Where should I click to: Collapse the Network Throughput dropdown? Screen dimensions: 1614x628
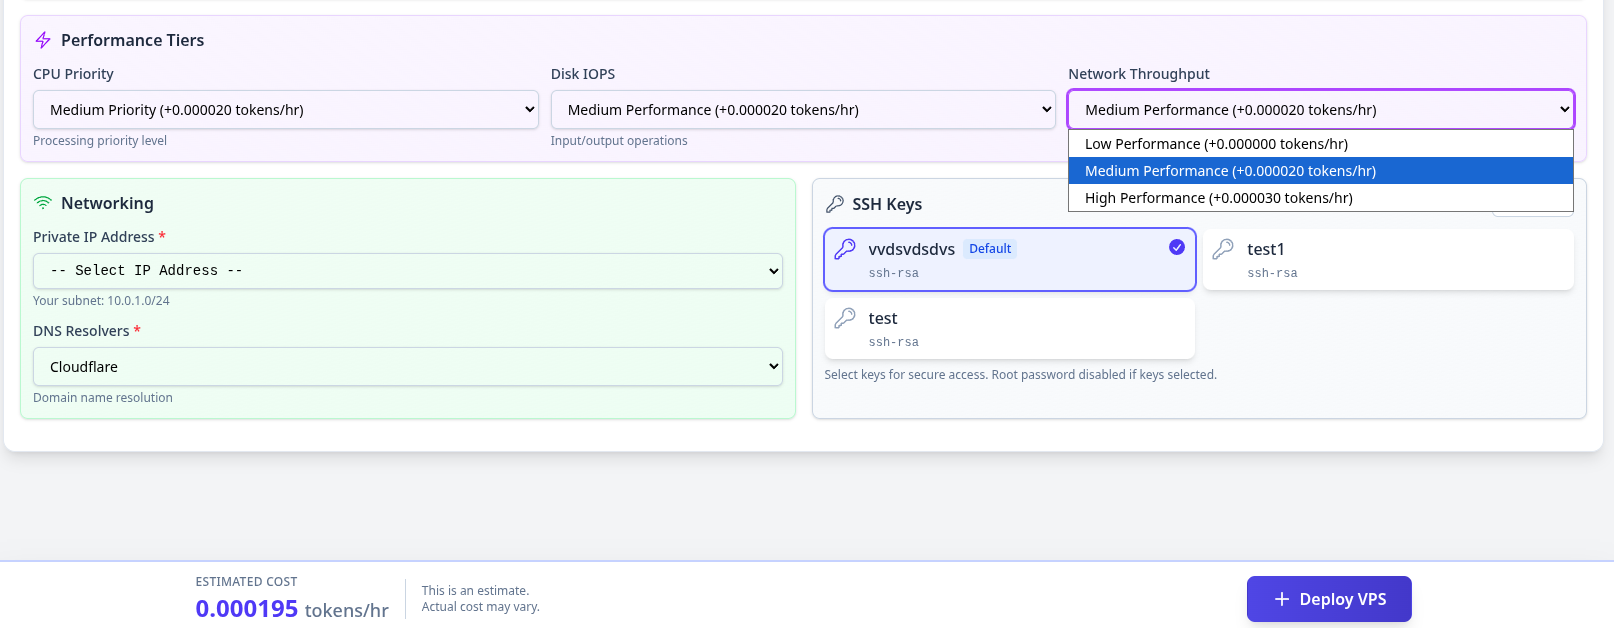[x=1320, y=110]
